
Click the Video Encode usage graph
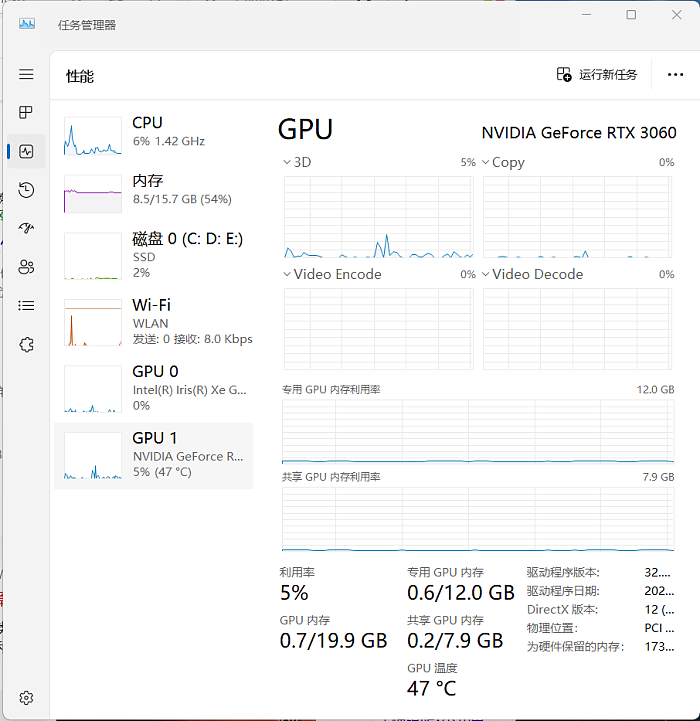(x=379, y=329)
